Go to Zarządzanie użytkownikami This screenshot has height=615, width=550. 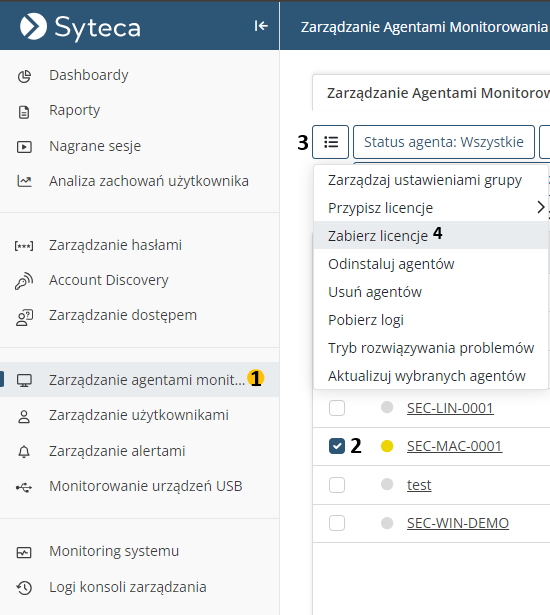pyautogui.click(x=139, y=415)
